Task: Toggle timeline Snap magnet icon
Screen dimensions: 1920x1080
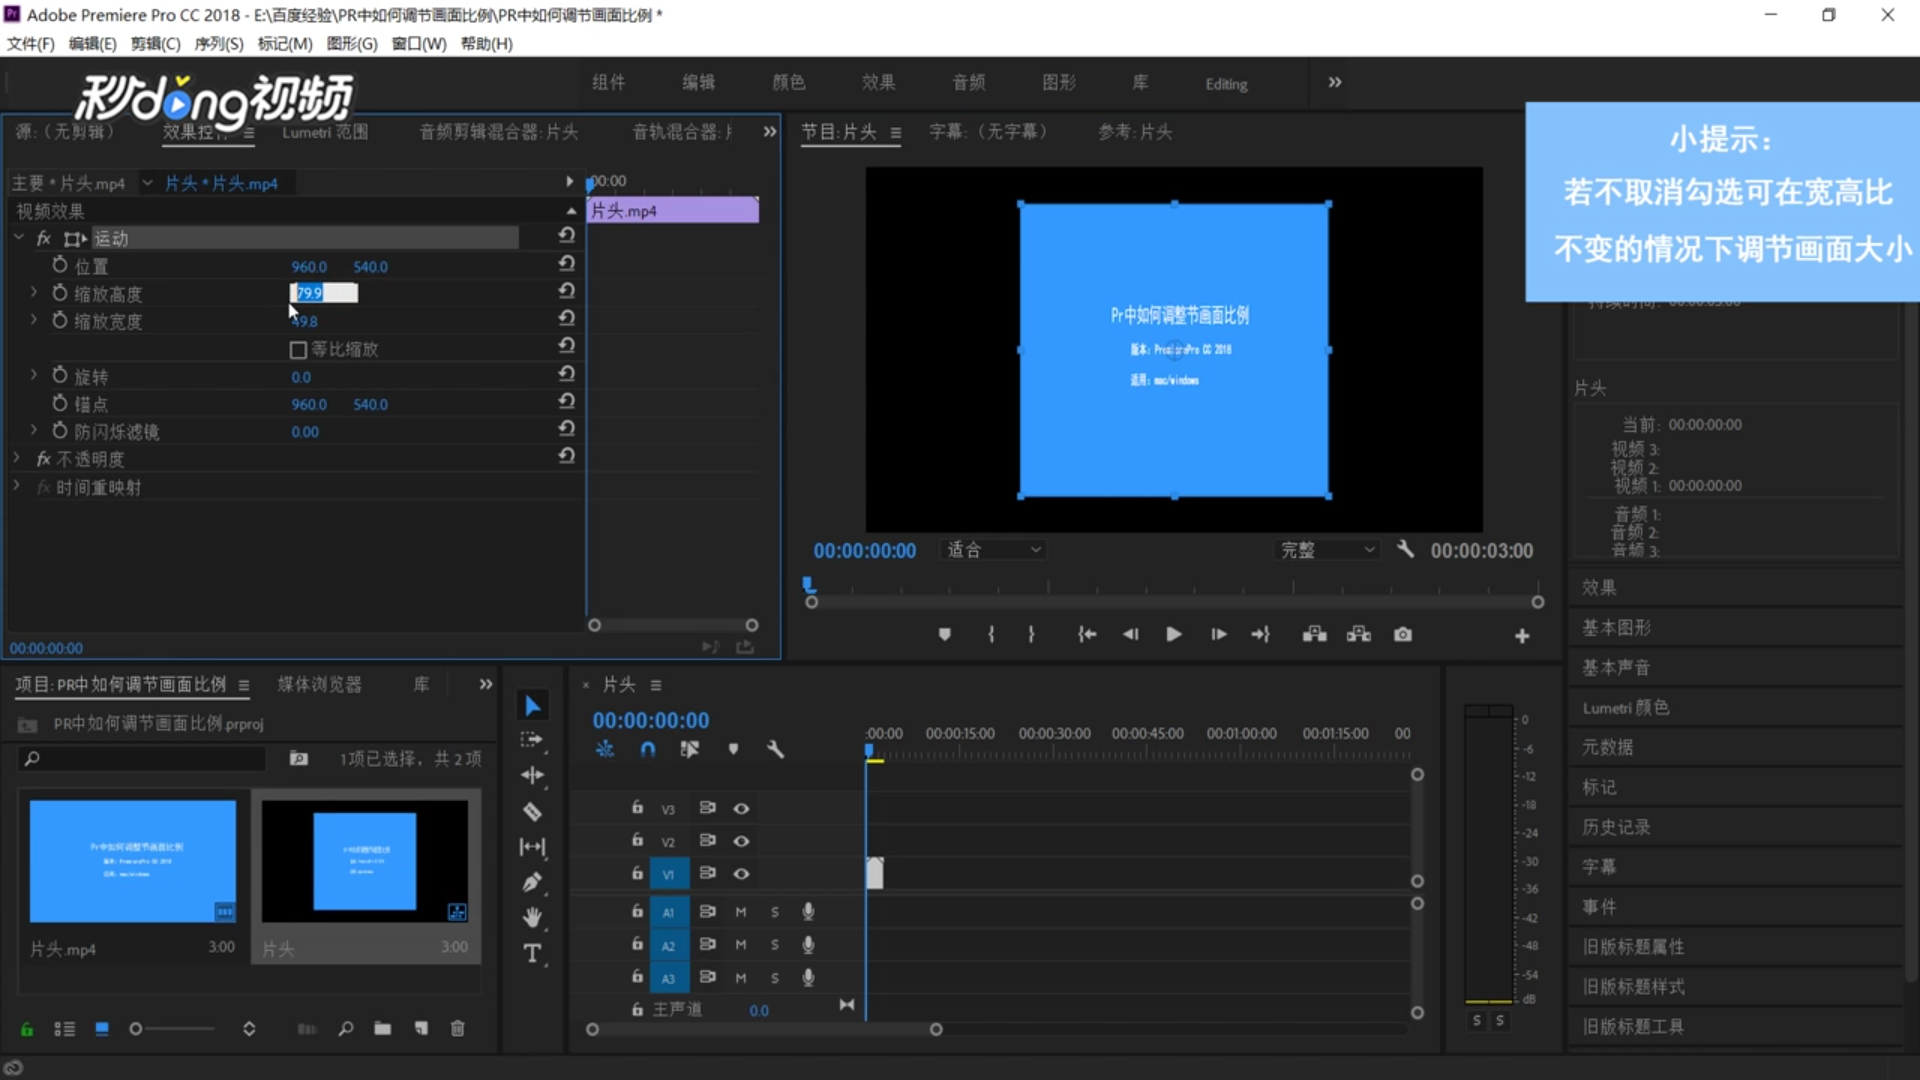Action: coord(648,749)
